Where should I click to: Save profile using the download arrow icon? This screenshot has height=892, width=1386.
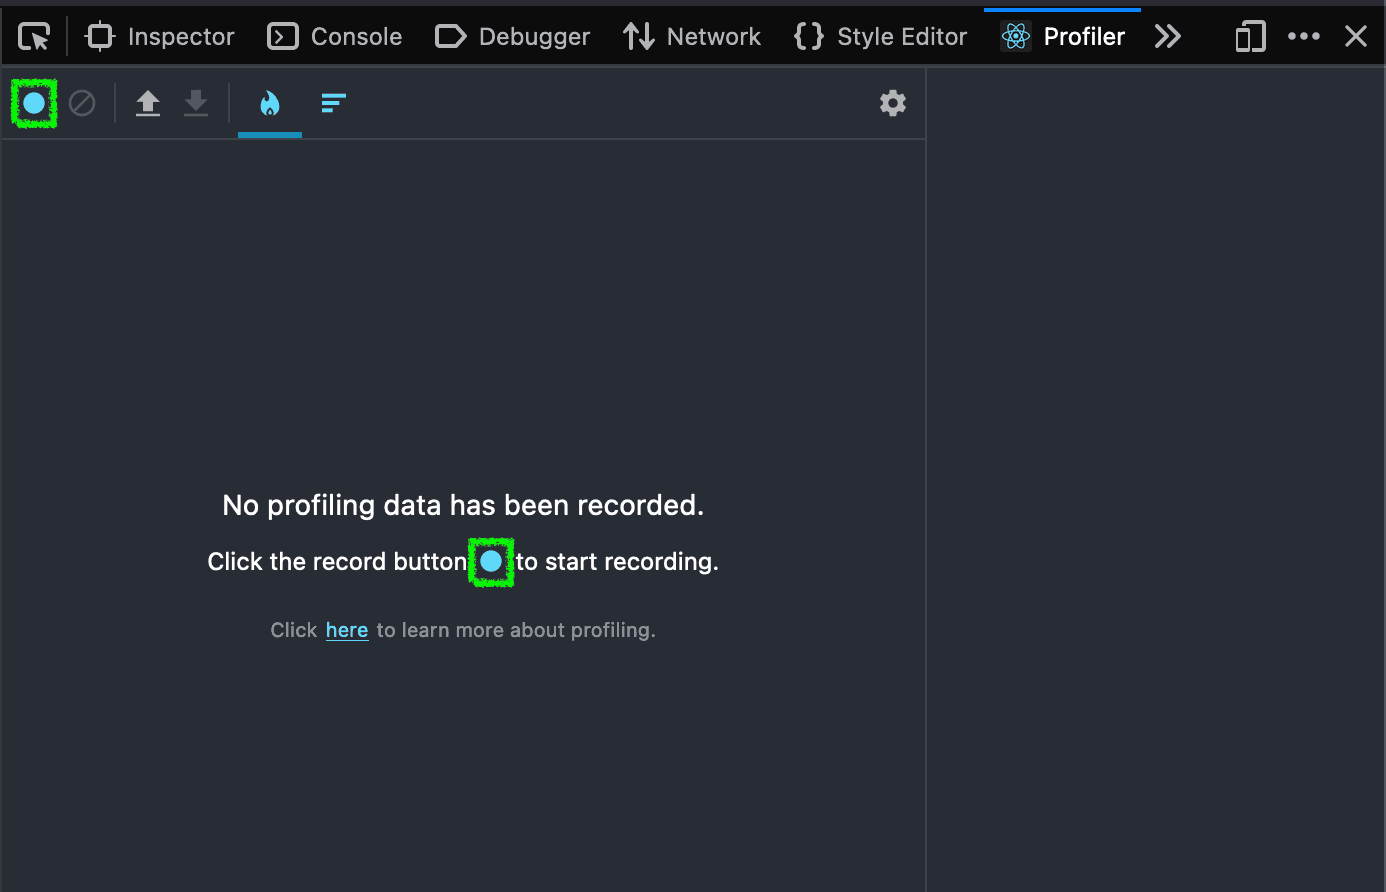click(x=196, y=103)
